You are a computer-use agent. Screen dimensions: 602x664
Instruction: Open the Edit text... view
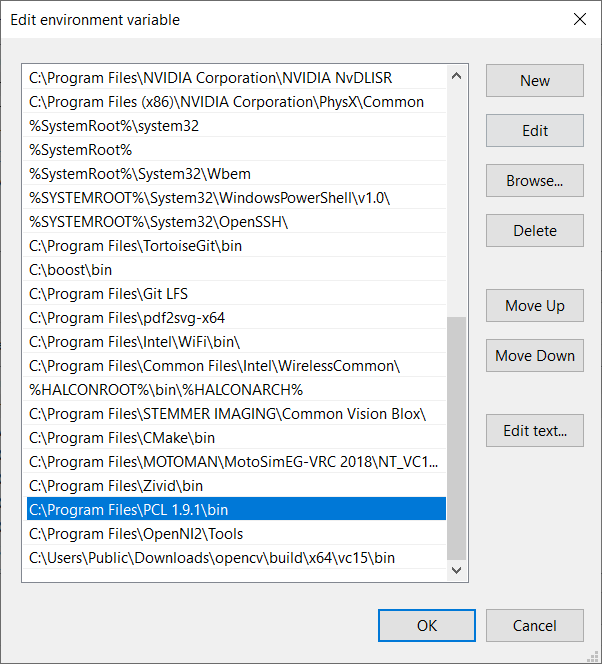point(535,430)
